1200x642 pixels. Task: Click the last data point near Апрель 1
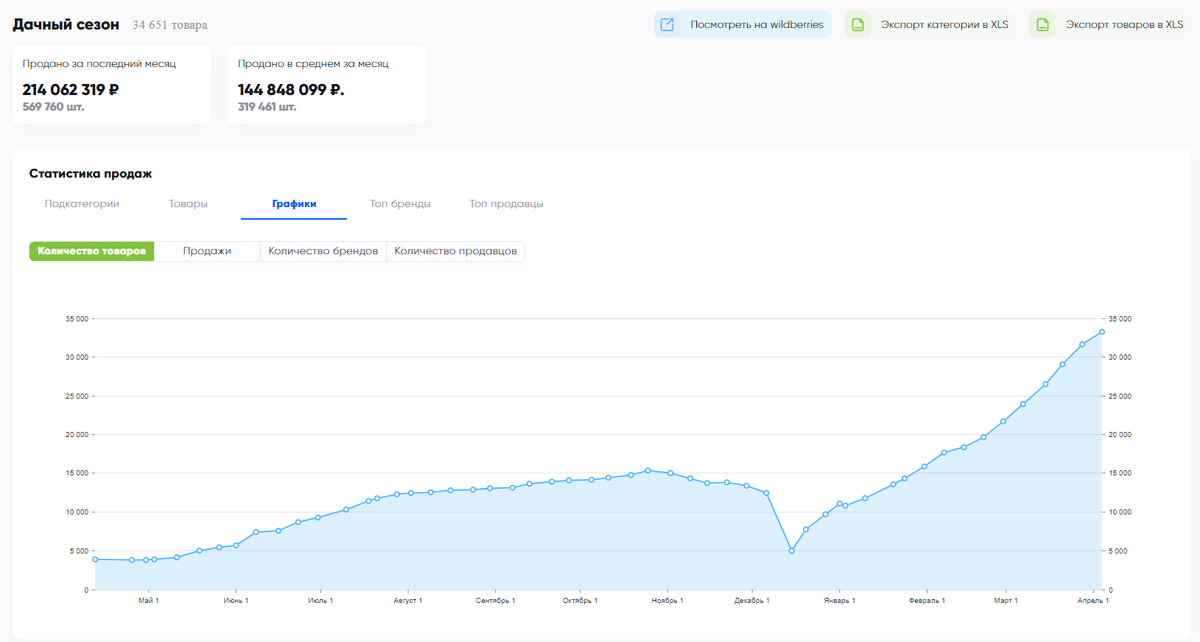(x=1102, y=332)
